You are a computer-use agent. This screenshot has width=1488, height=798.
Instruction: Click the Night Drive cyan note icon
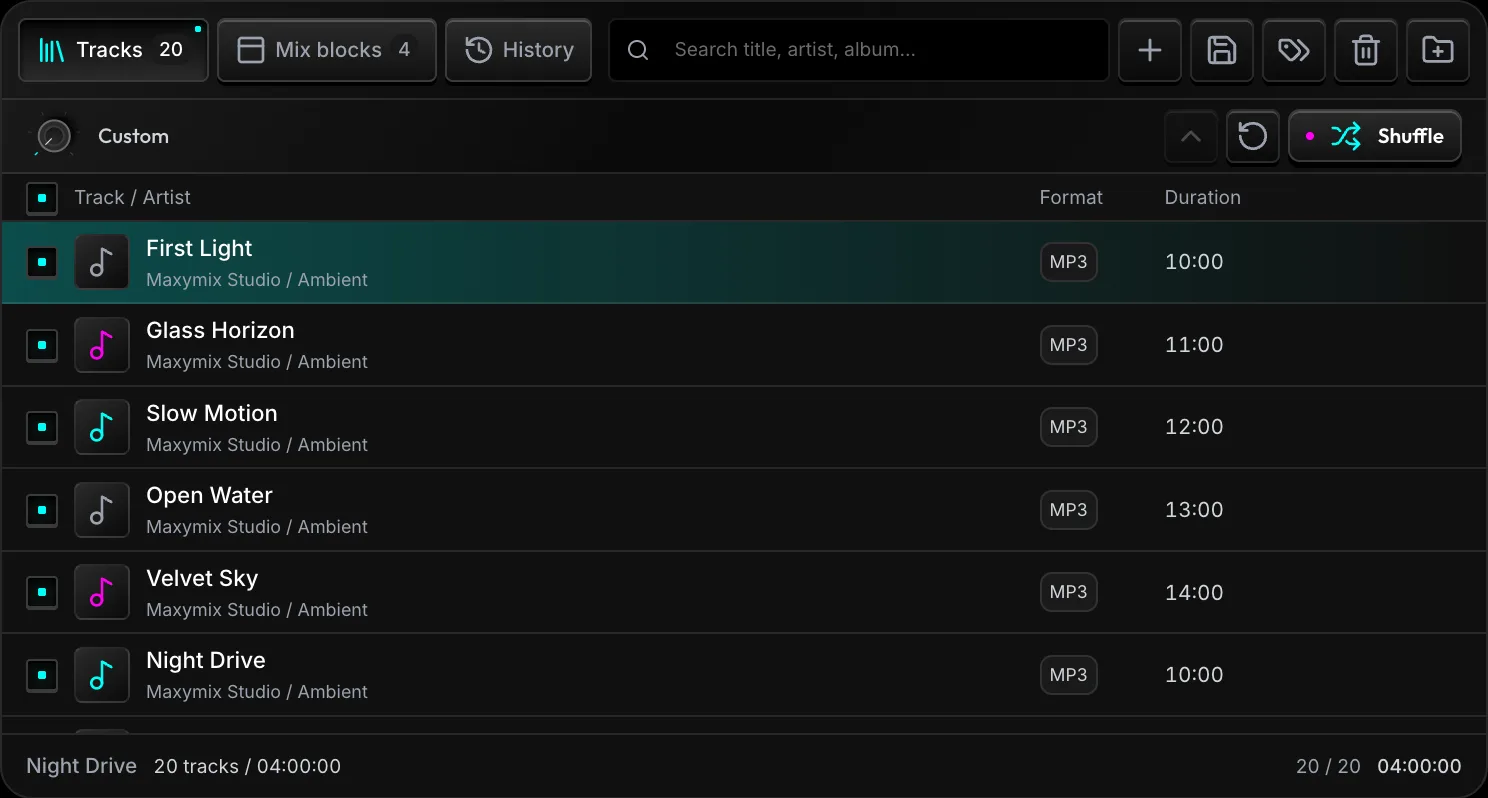[x=102, y=675]
